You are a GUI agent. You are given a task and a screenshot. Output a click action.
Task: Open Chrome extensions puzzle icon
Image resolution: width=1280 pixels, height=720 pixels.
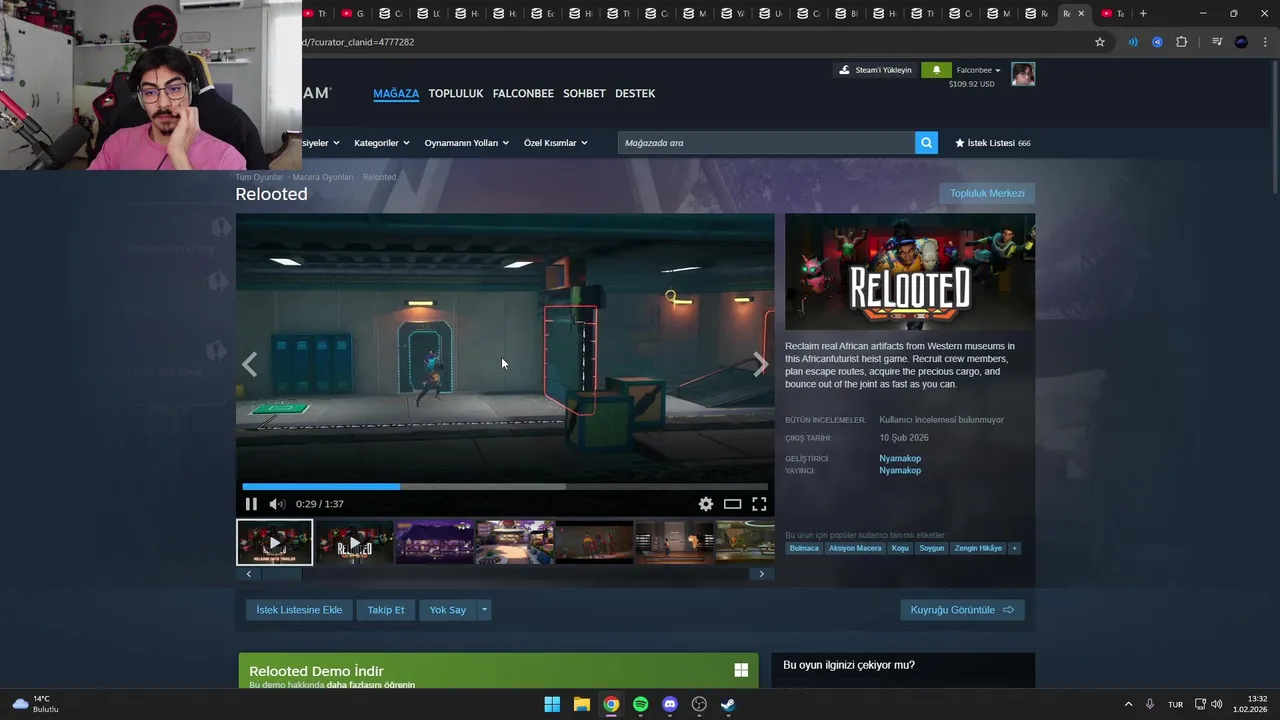tap(1182, 42)
